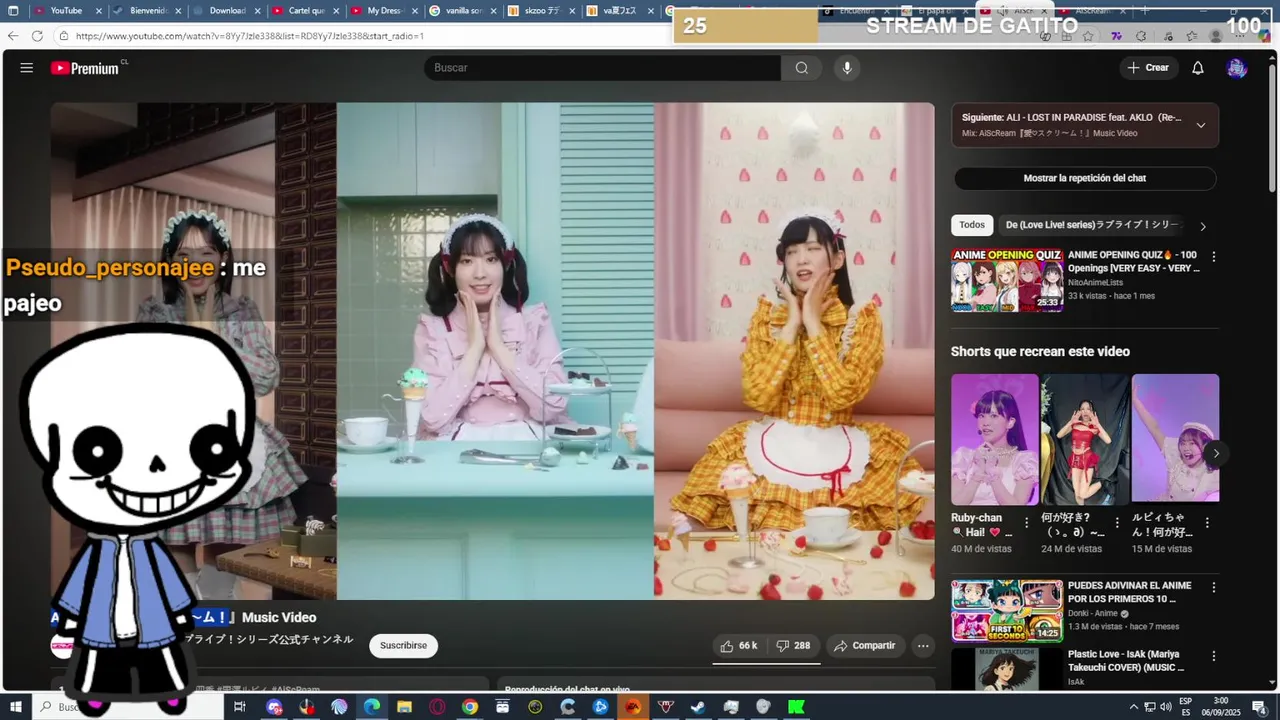
Task: Dislike the video showing 288
Action: pyautogui.click(x=794, y=646)
